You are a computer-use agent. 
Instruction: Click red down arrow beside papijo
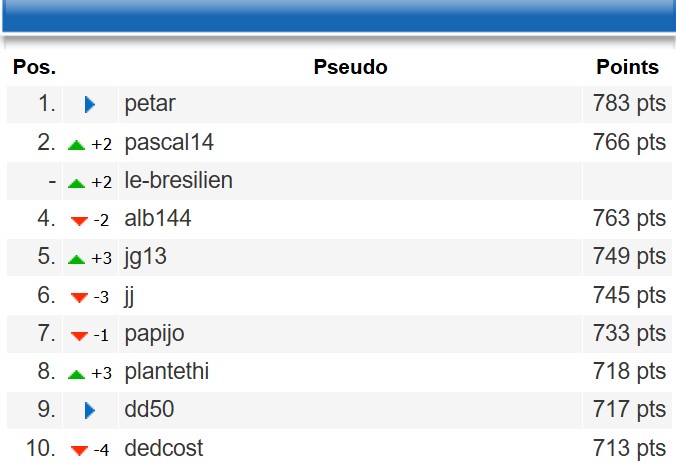79,336
